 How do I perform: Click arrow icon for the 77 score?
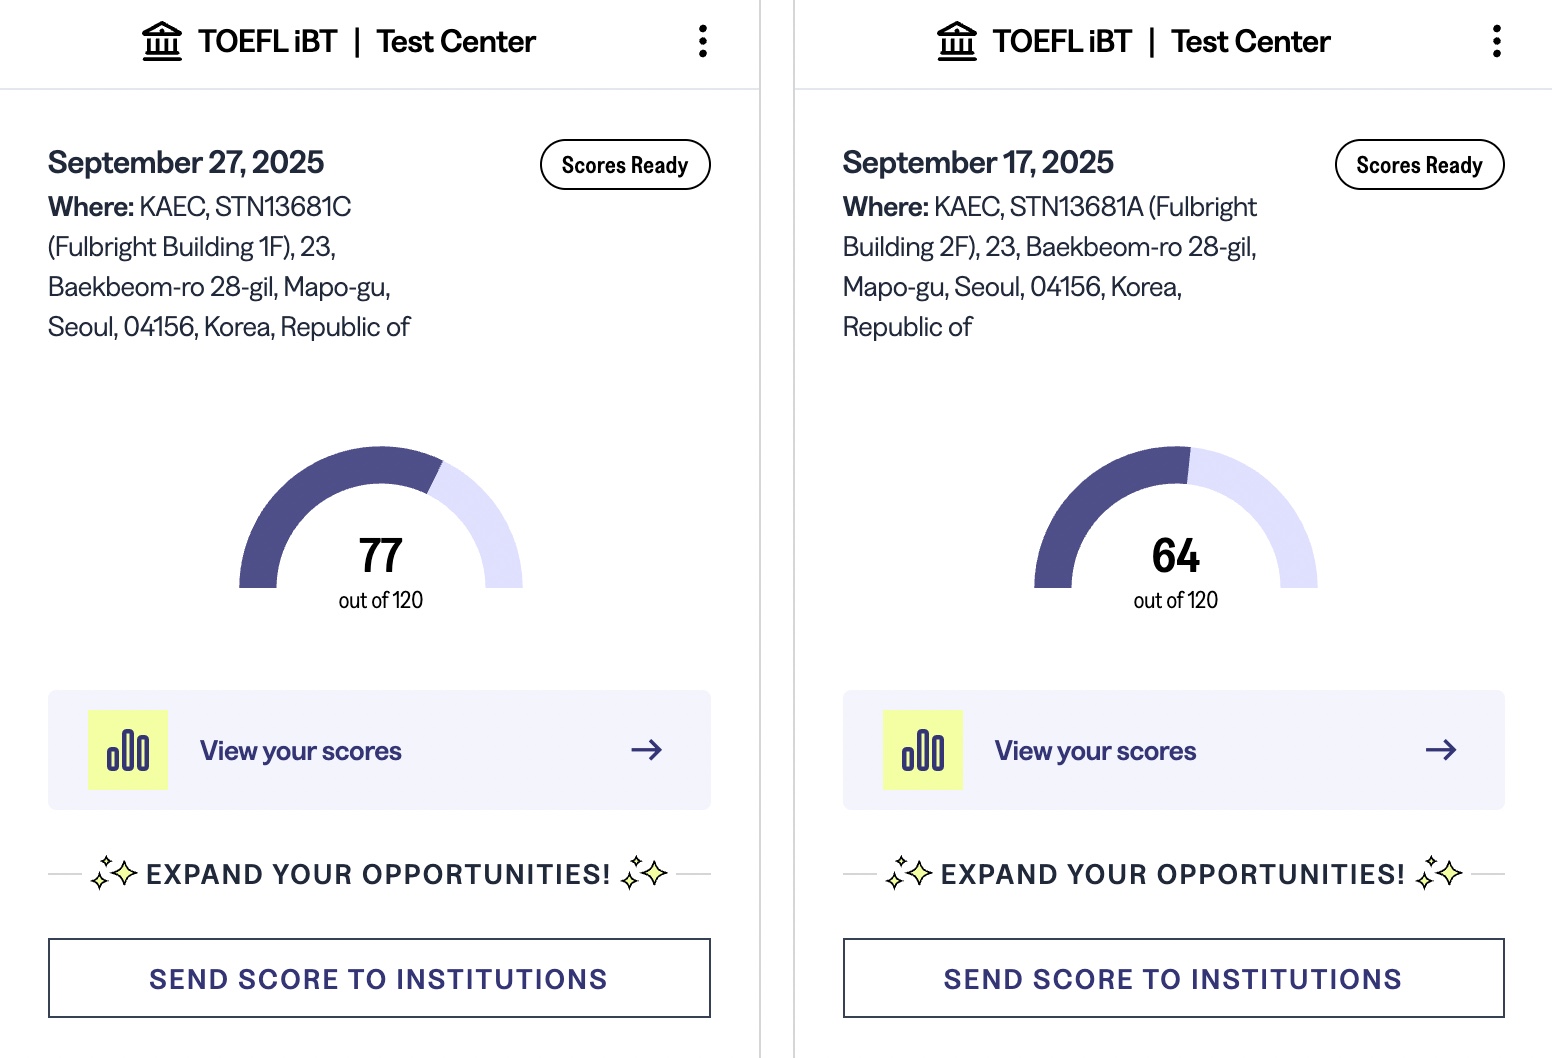click(647, 750)
